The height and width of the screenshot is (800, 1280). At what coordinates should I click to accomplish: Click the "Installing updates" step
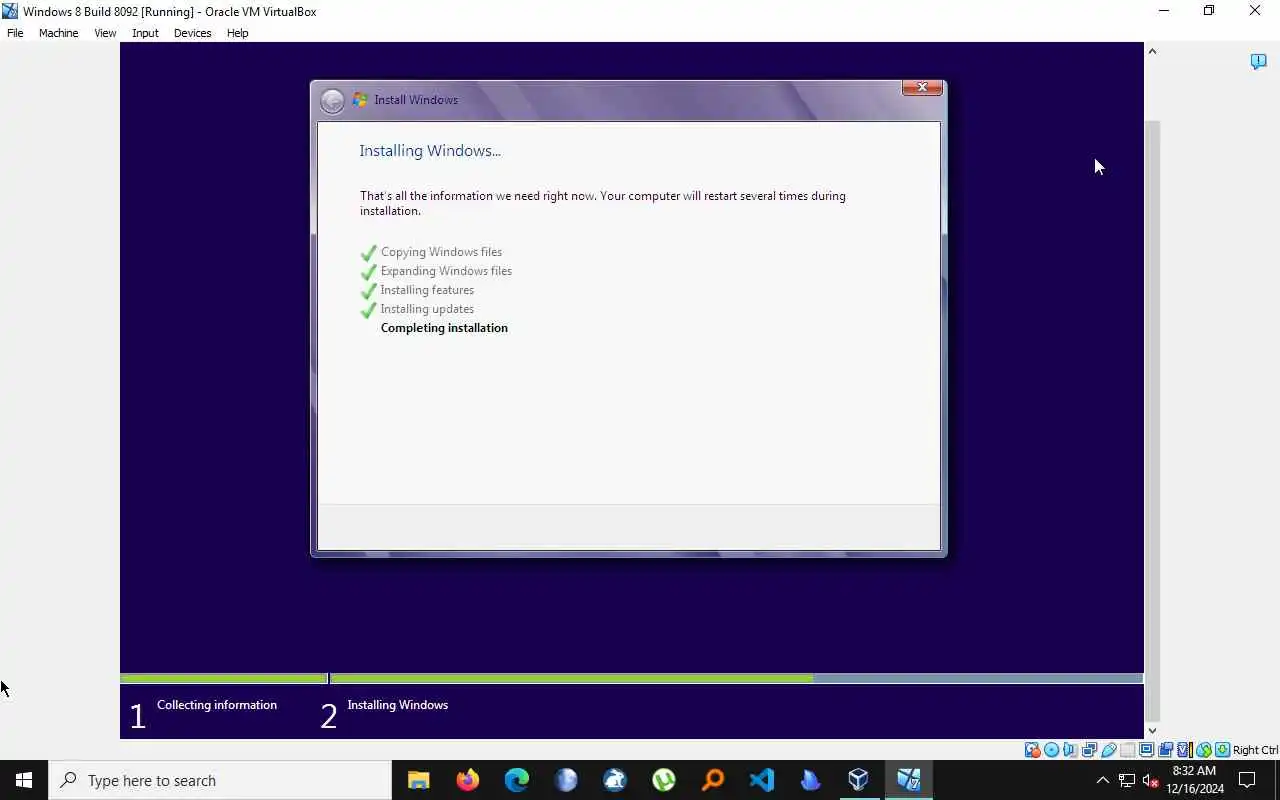(427, 309)
